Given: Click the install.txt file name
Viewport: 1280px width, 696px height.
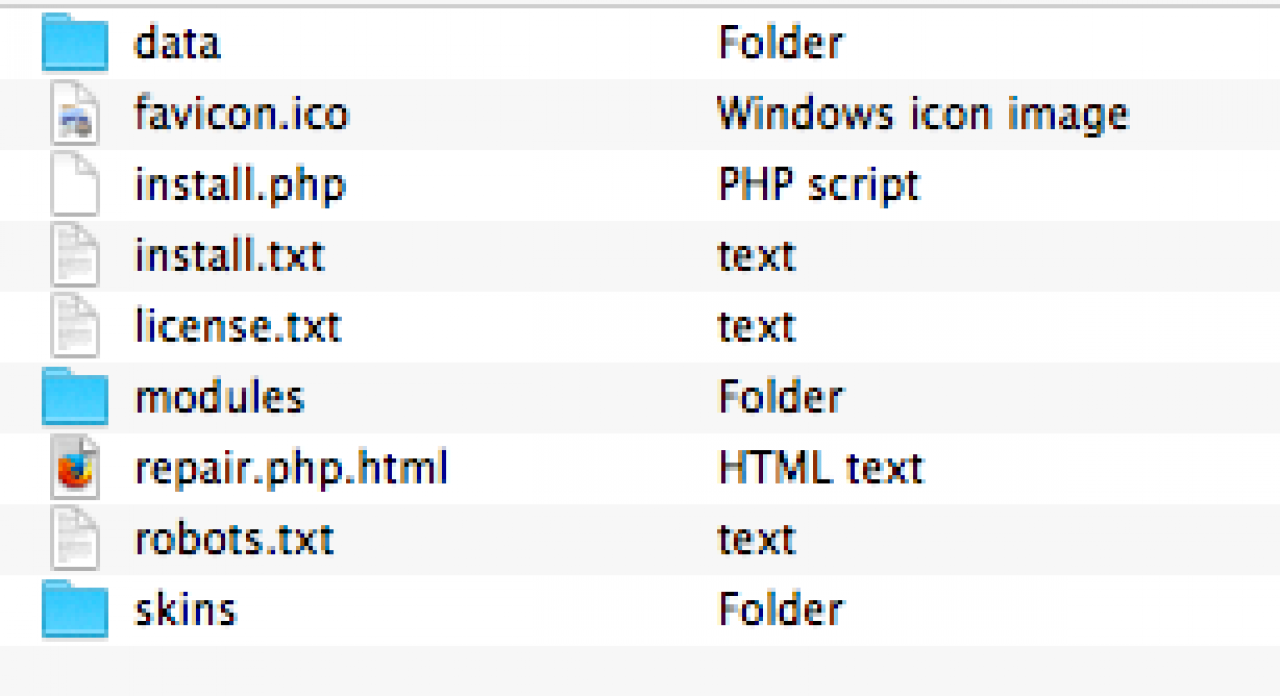Looking at the screenshot, I should [229, 257].
